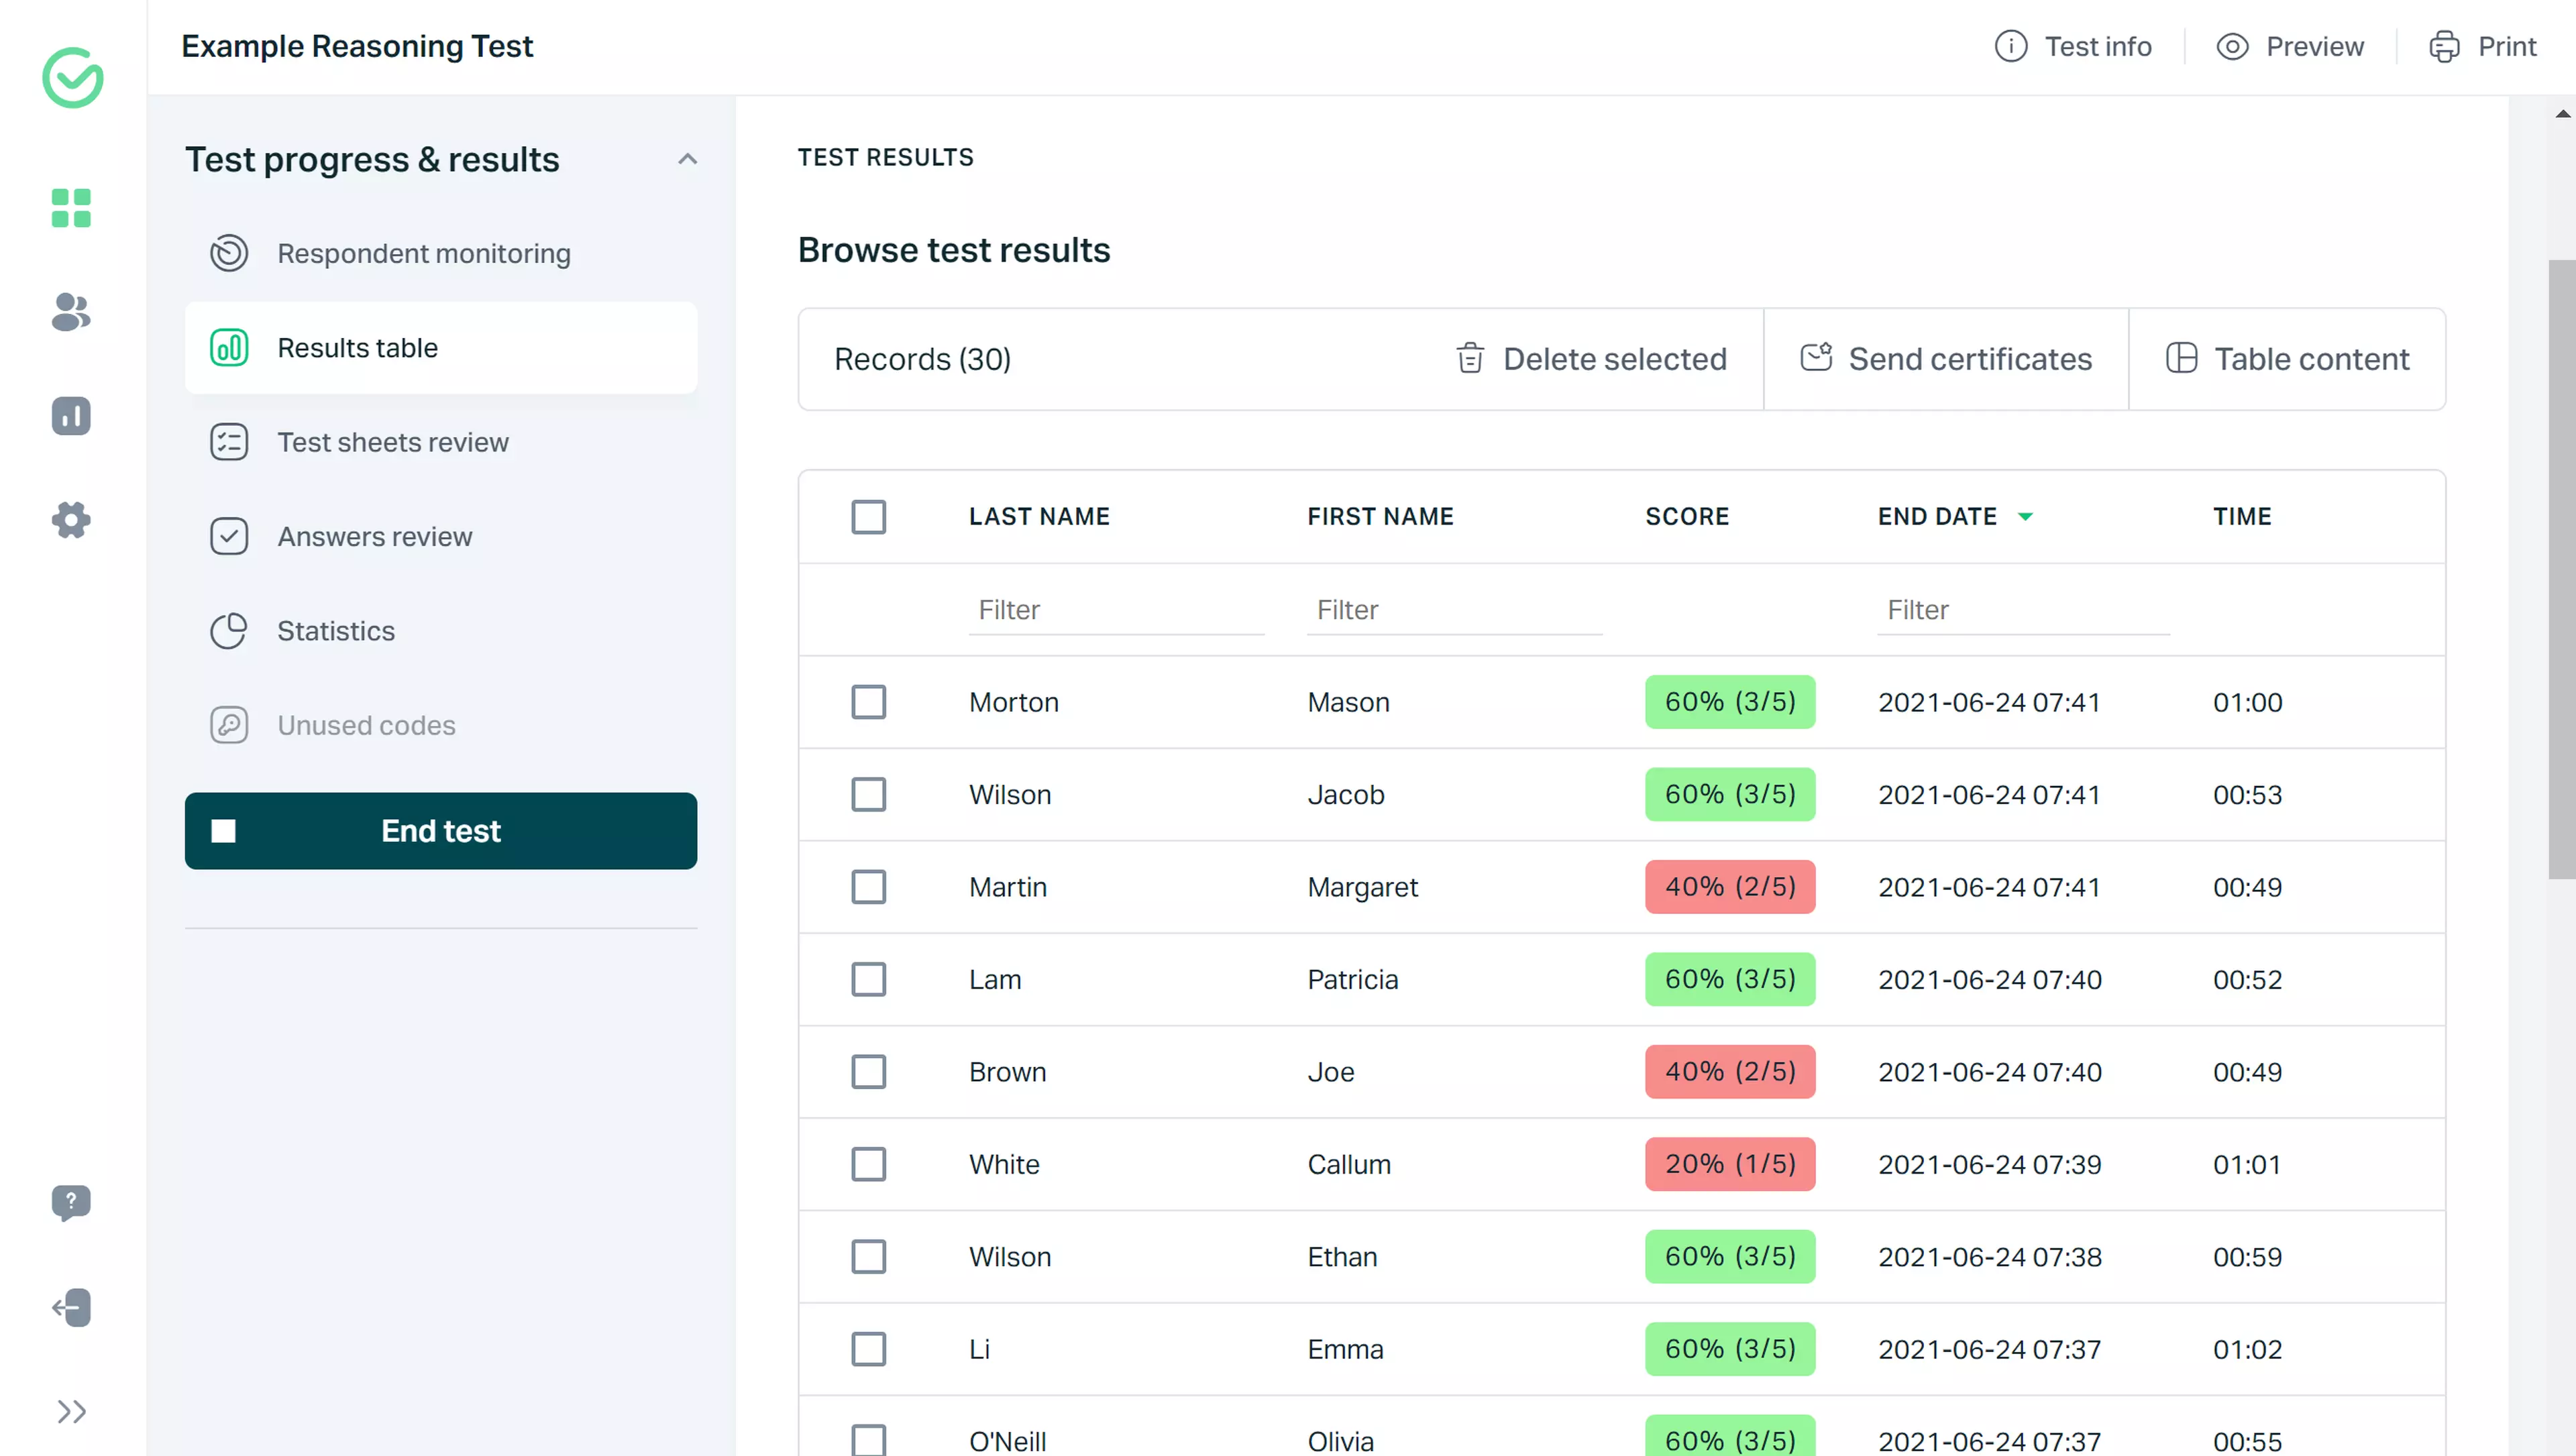Toggle End Date column sort arrow

[x=2025, y=517]
